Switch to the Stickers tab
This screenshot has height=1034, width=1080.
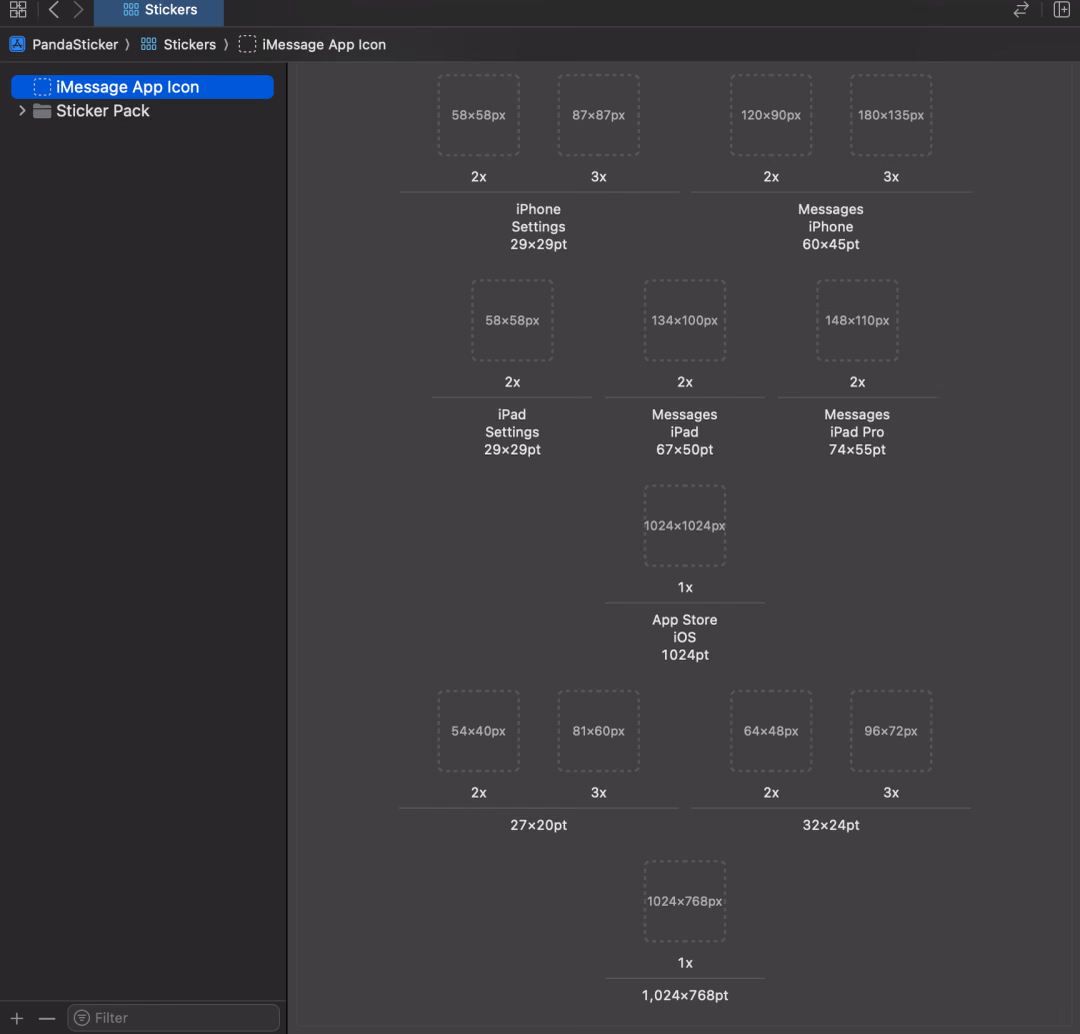click(159, 10)
